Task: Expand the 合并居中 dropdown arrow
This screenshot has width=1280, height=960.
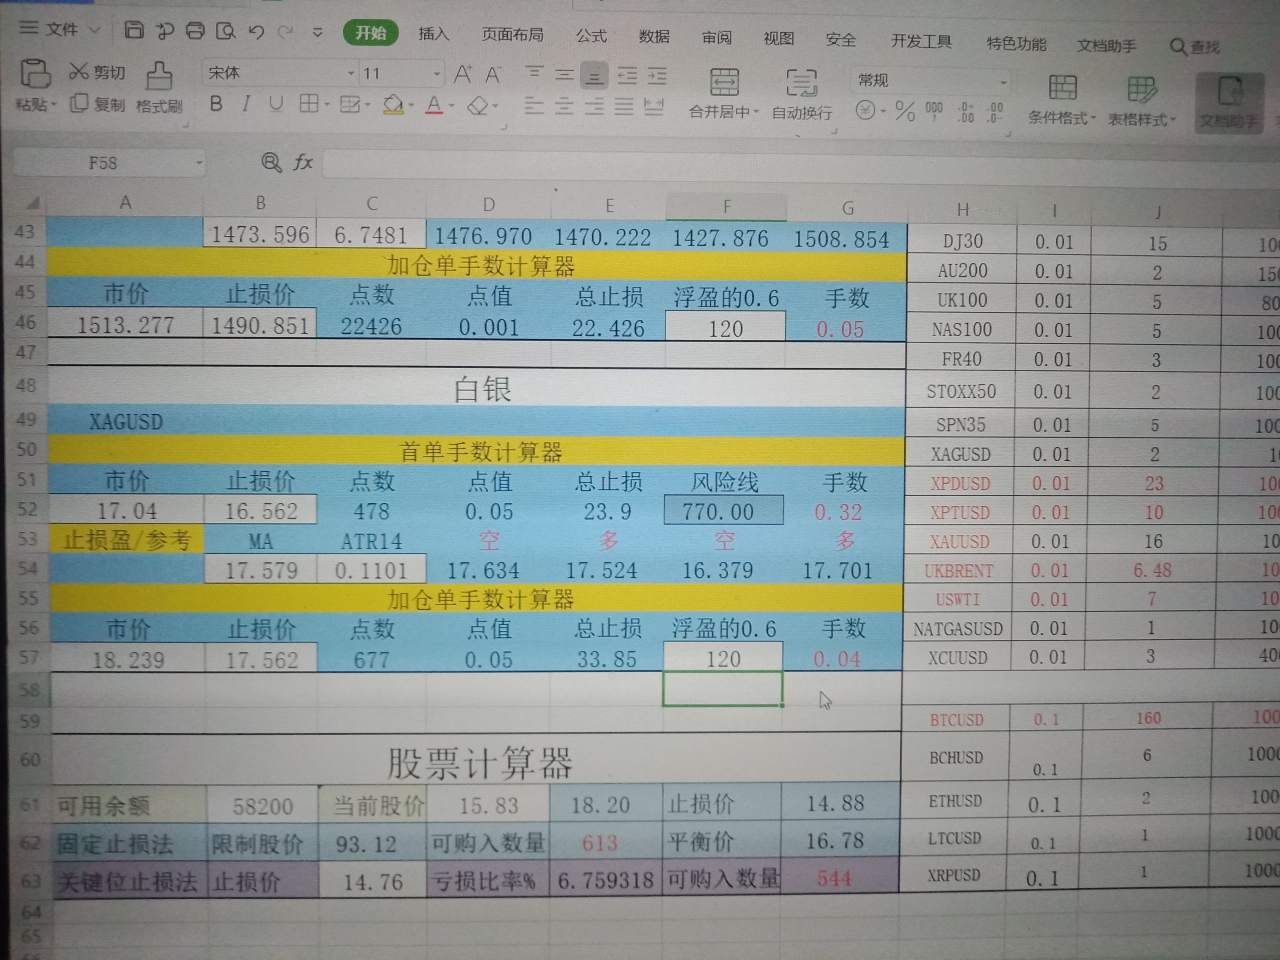Action: click(757, 112)
